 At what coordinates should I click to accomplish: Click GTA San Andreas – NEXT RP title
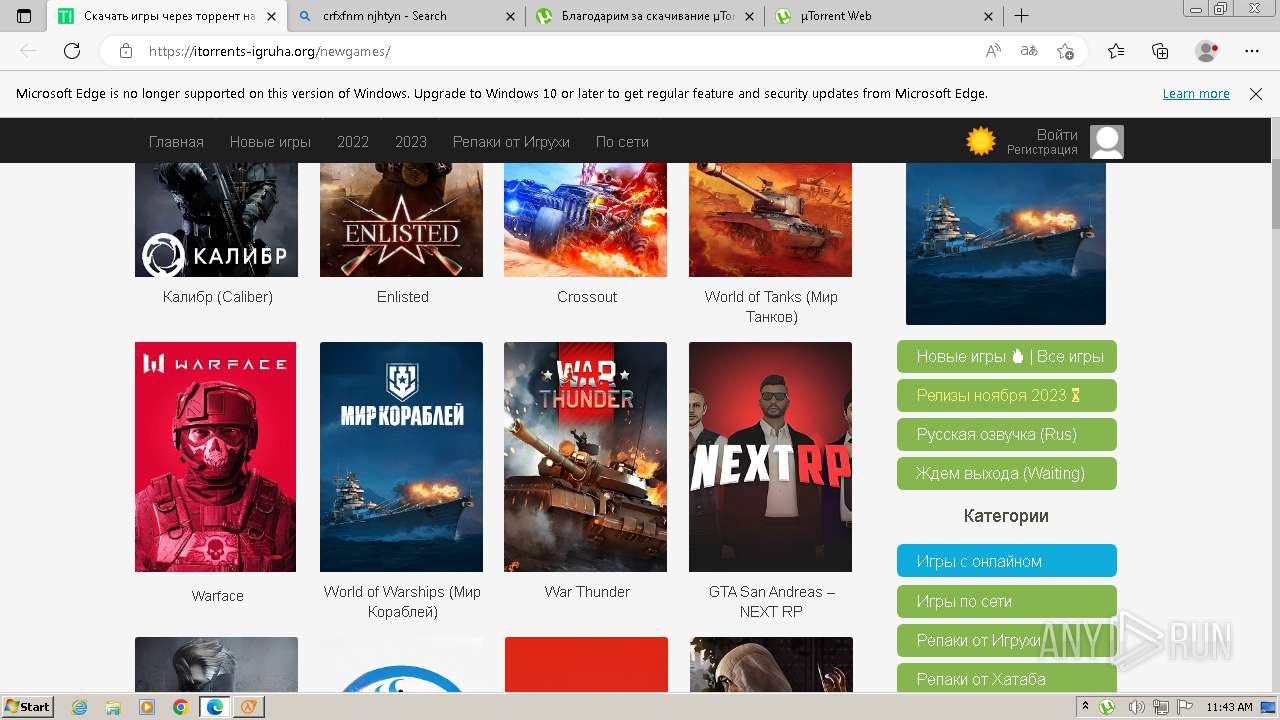click(772, 602)
